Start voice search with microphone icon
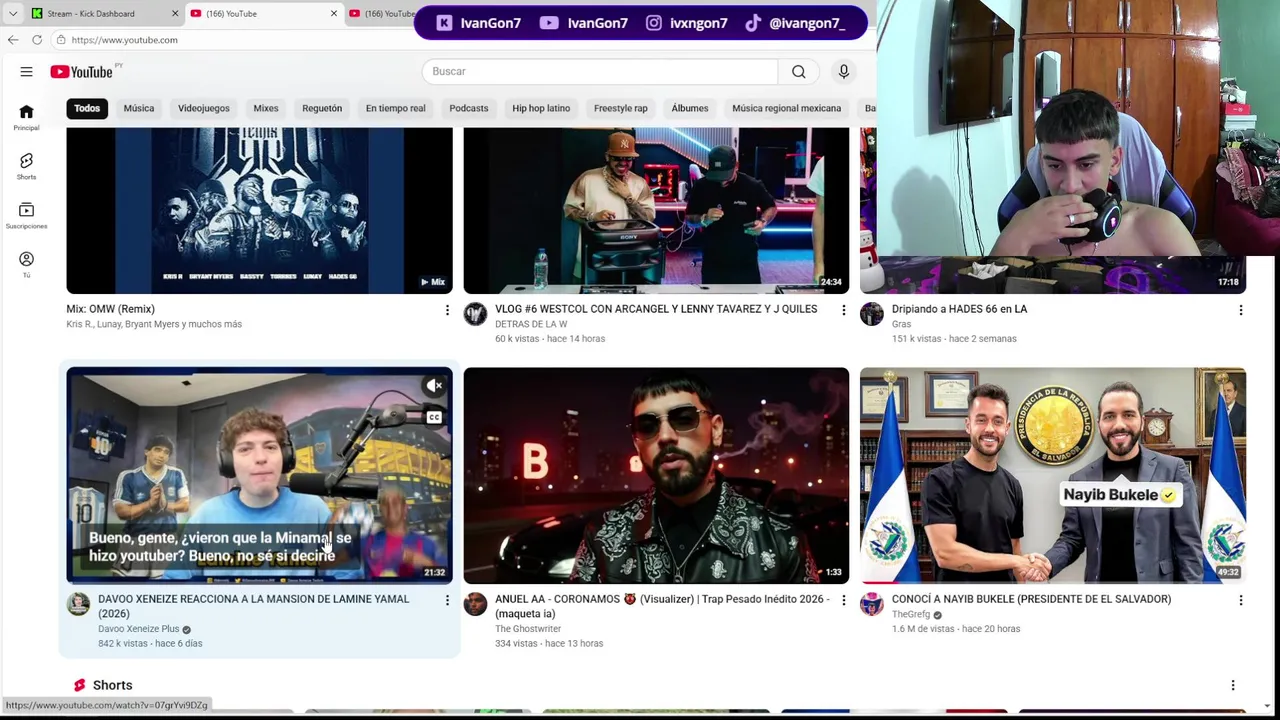 pyautogui.click(x=843, y=71)
